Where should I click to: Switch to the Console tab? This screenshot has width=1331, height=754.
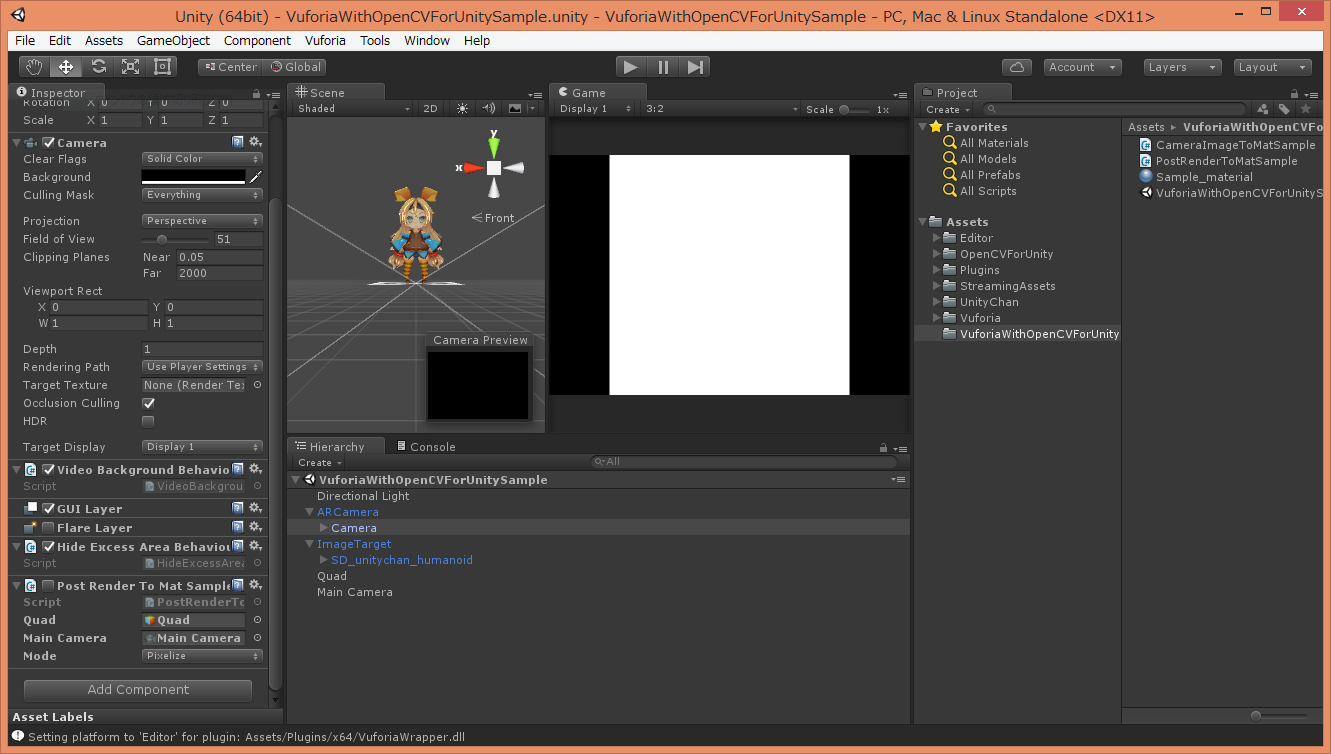pyautogui.click(x=426, y=447)
